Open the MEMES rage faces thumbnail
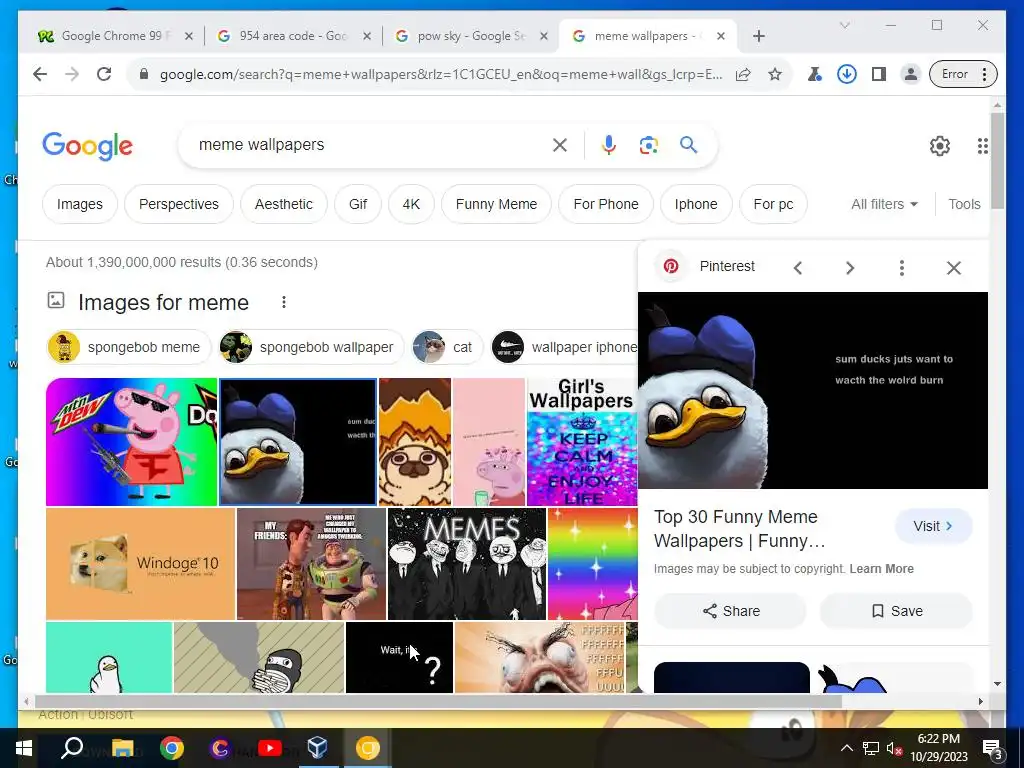This screenshot has width=1024, height=768. pos(467,564)
